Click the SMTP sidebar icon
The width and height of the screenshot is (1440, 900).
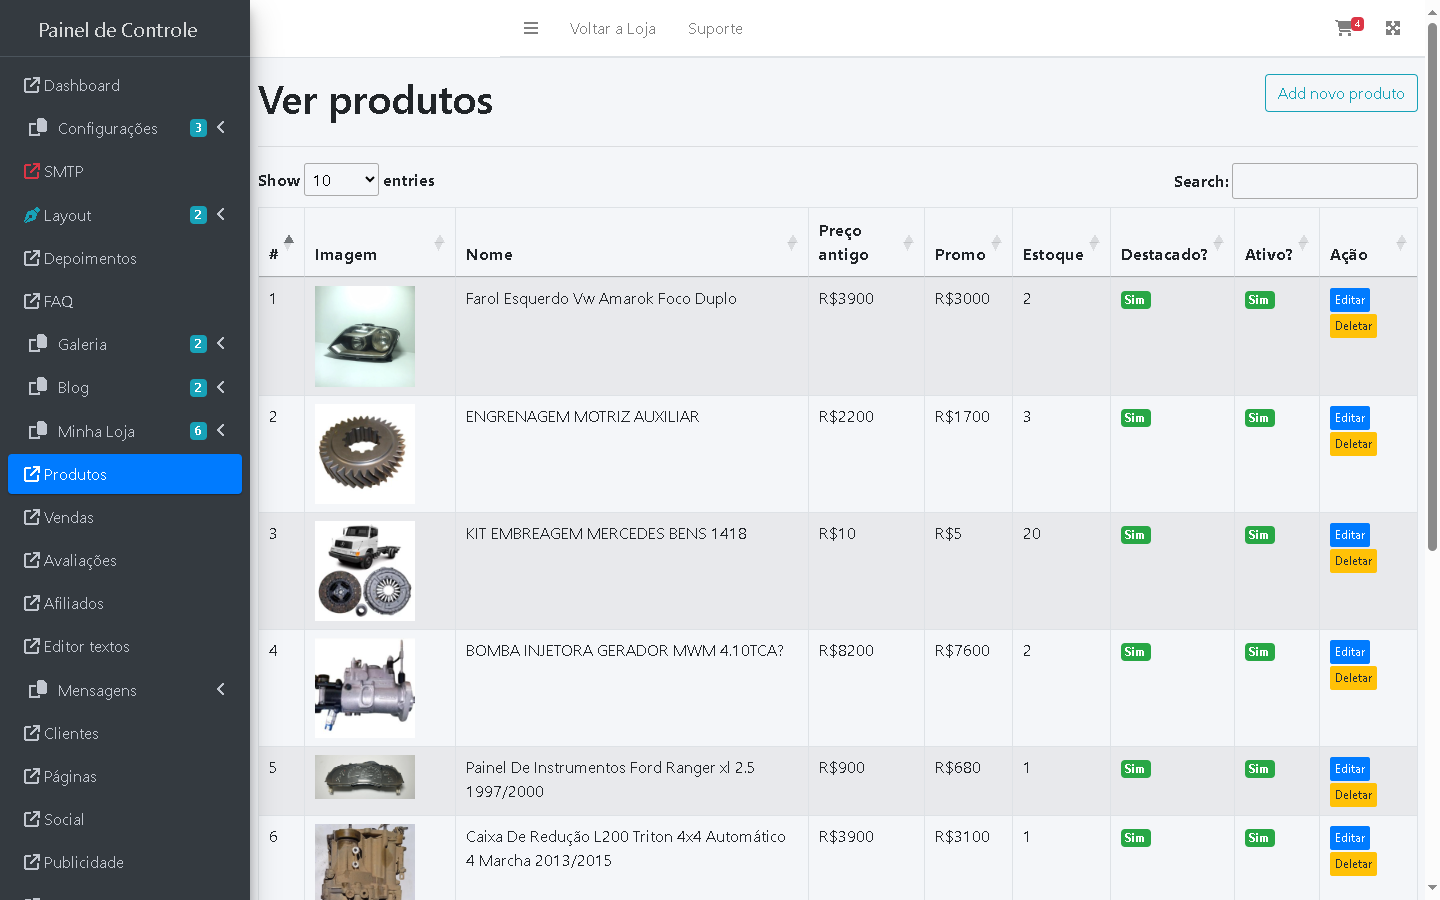(32, 172)
